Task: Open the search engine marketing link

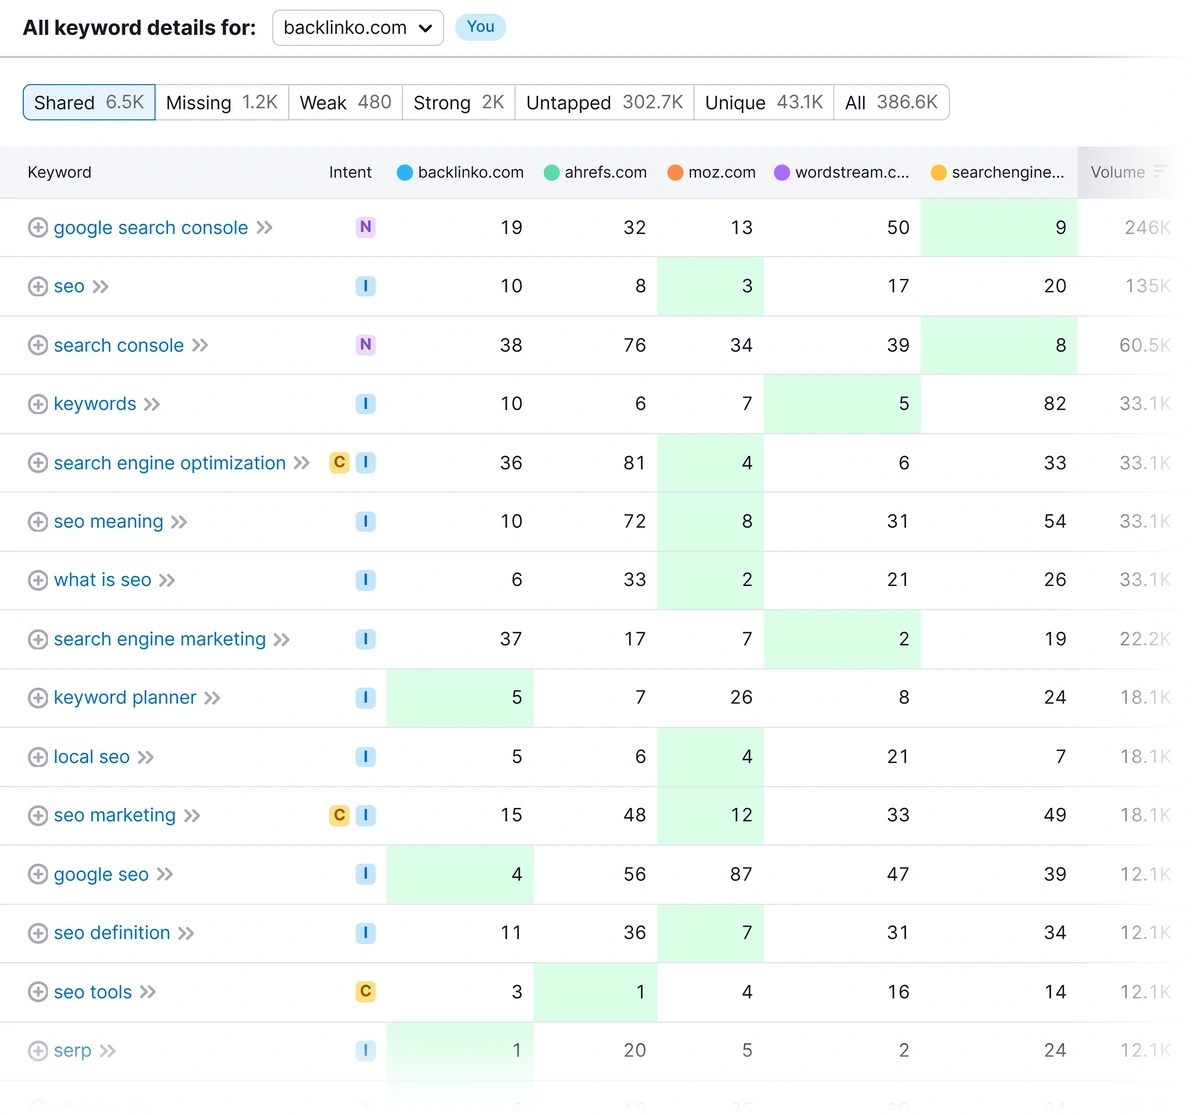Action: click(160, 639)
